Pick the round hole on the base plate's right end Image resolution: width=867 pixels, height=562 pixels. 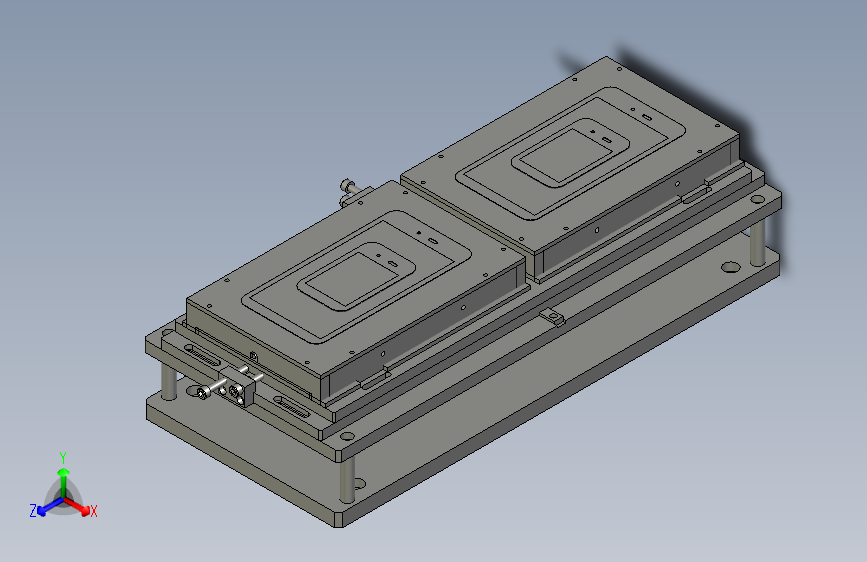click(730, 267)
